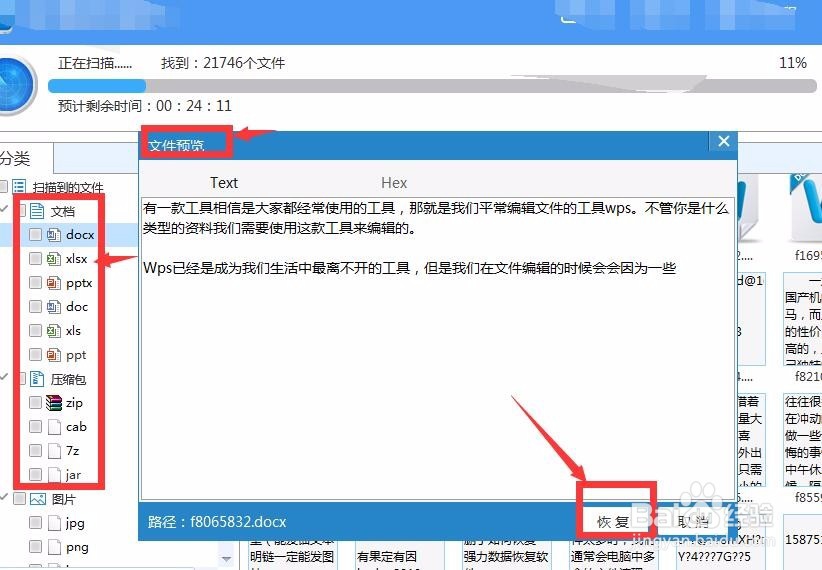Select the 扫描到的文件 tree label

(x=68, y=187)
